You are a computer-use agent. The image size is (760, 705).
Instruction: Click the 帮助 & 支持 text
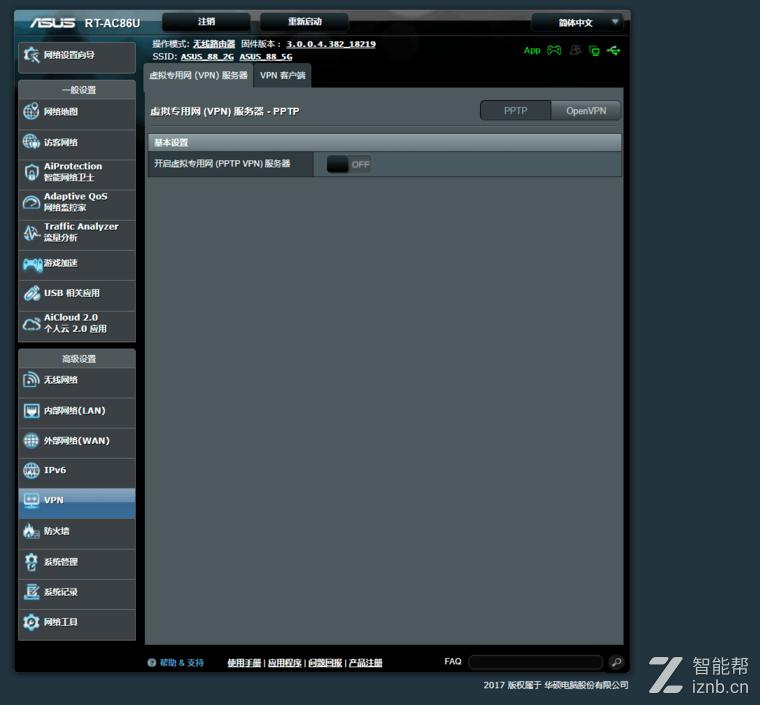(182, 663)
